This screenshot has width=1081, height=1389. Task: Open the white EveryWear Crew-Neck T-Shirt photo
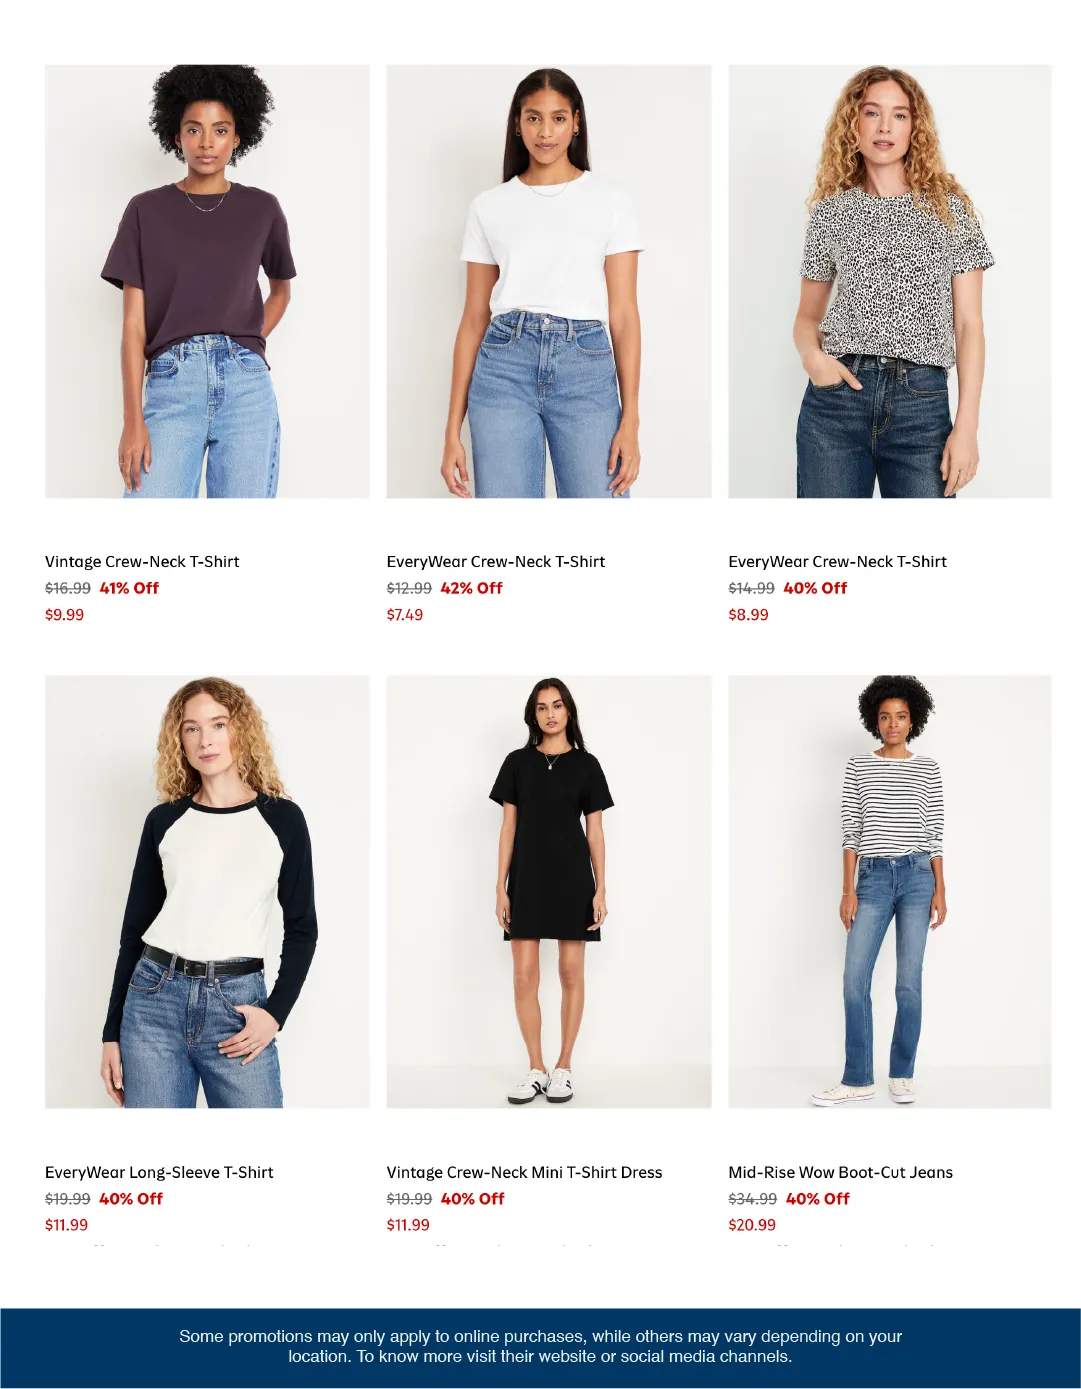(x=549, y=281)
